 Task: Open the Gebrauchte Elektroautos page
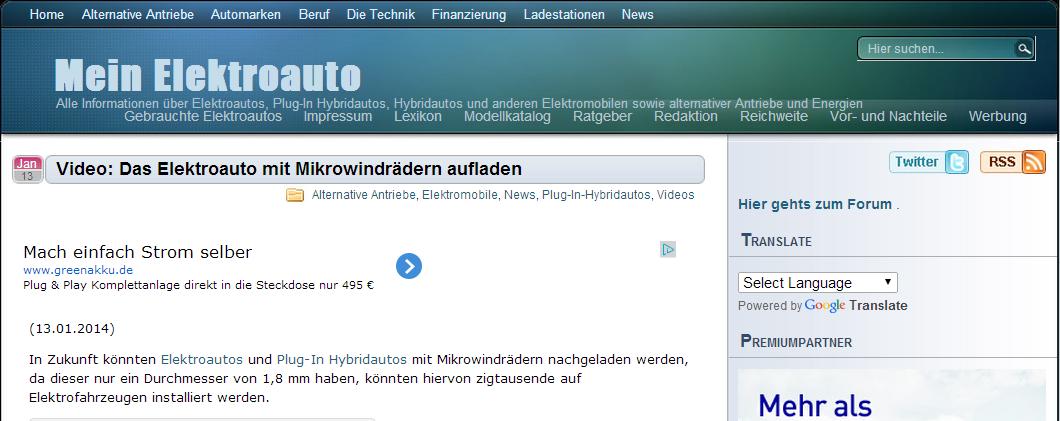pyautogui.click(x=203, y=116)
